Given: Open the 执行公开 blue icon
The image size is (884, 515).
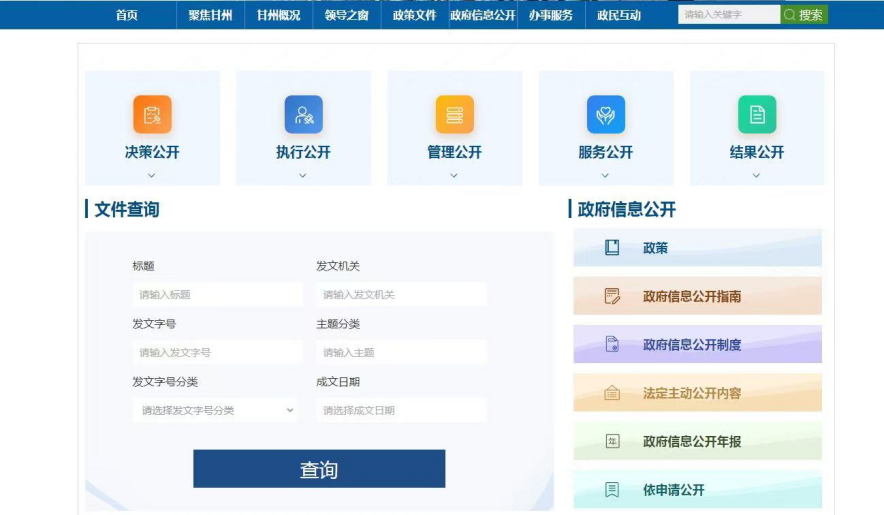Looking at the screenshot, I should (x=303, y=115).
